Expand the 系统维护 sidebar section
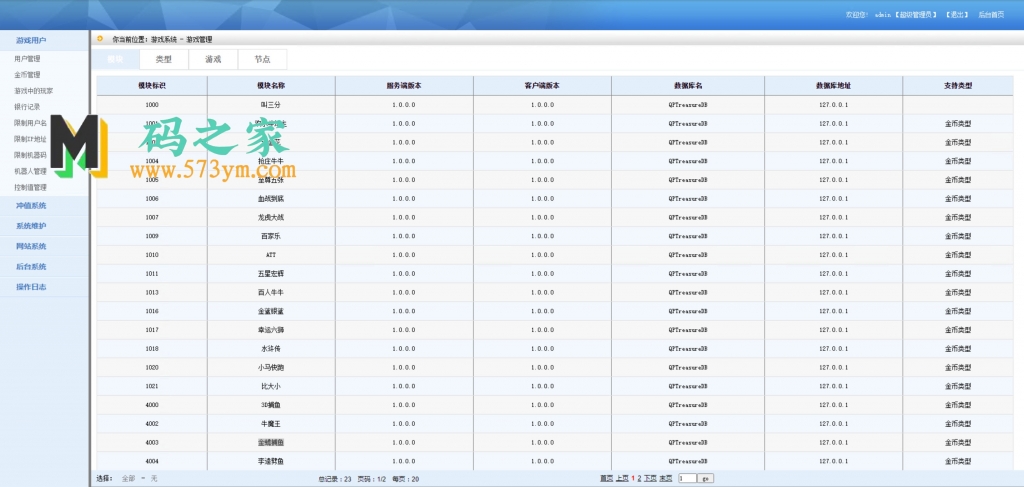 pyautogui.click(x=31, y=226)
